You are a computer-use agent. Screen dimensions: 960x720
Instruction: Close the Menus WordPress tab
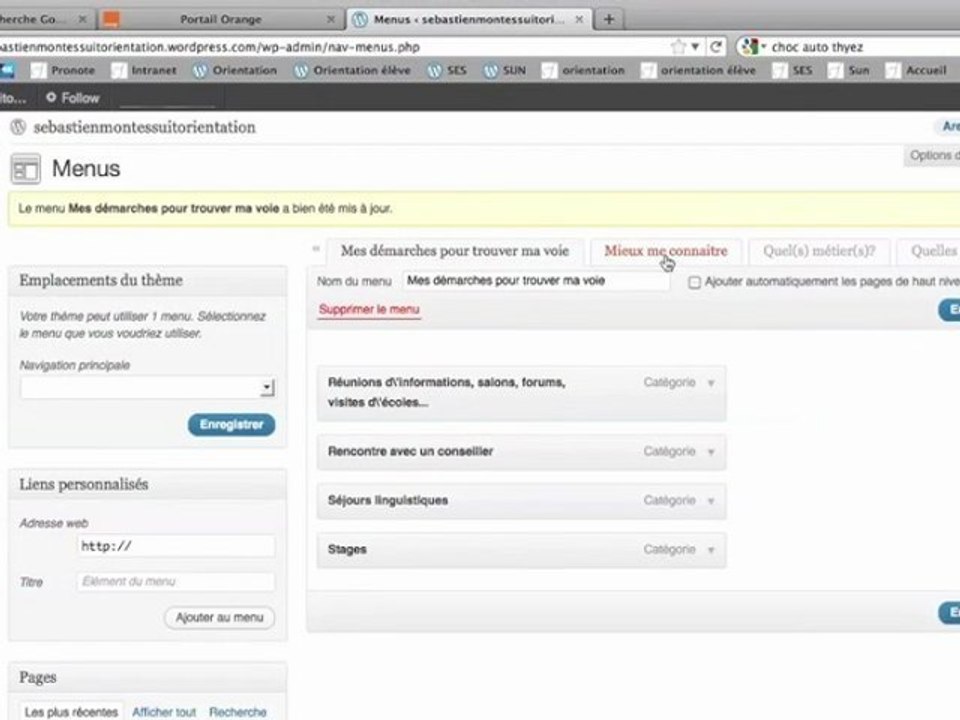click(579, 19)
